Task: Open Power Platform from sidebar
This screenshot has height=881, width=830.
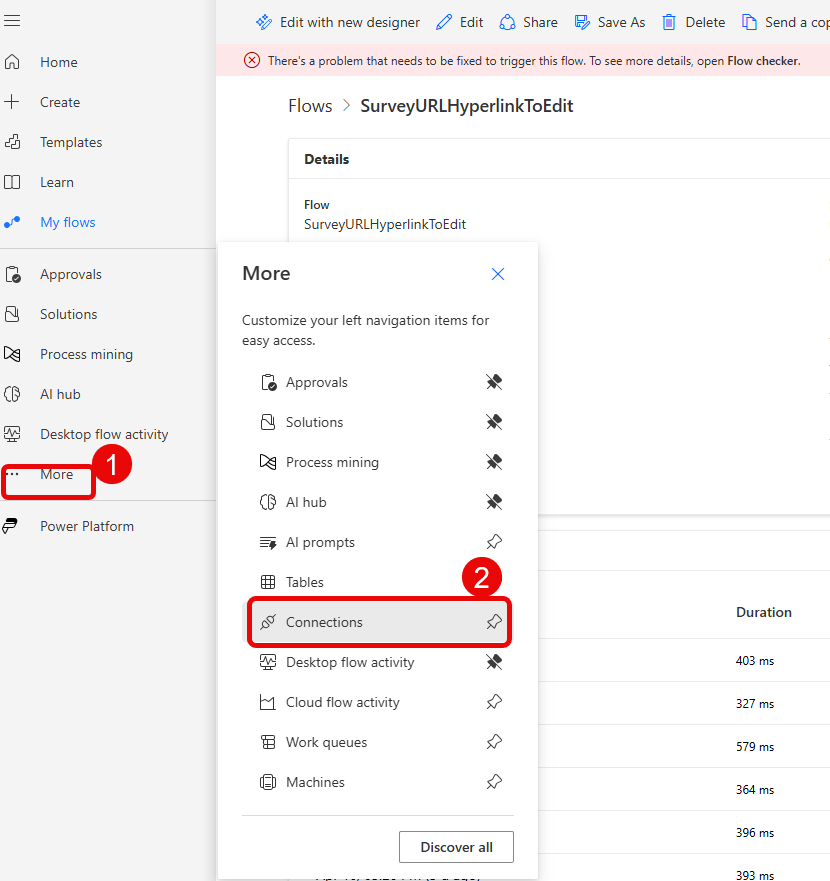Action: [86, 526]
